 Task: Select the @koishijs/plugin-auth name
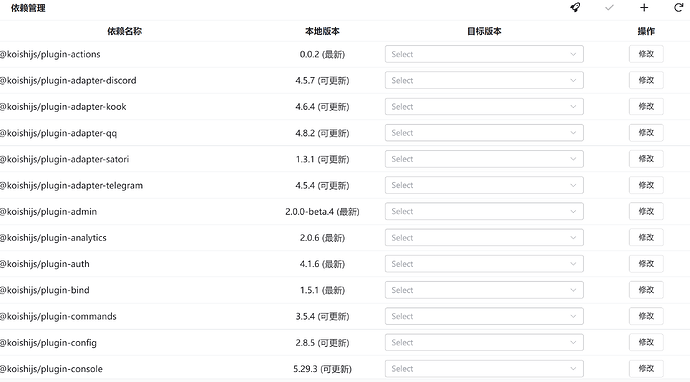click(x=44, y=264)
